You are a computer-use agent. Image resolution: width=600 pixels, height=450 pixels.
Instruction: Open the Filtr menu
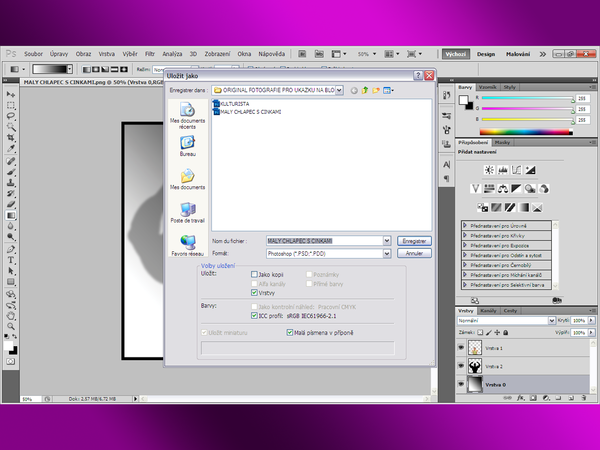tap(149, 53)
